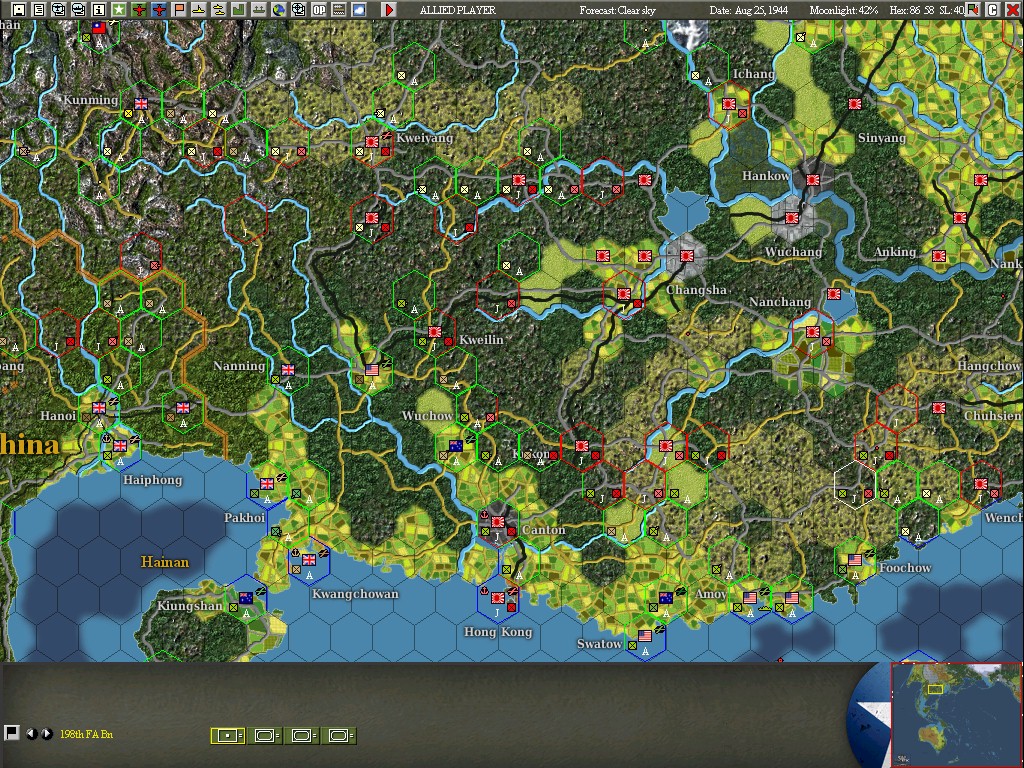
Task: Open the second aircraft database icon
Action: pyautogui.click(x=78, y=10)
